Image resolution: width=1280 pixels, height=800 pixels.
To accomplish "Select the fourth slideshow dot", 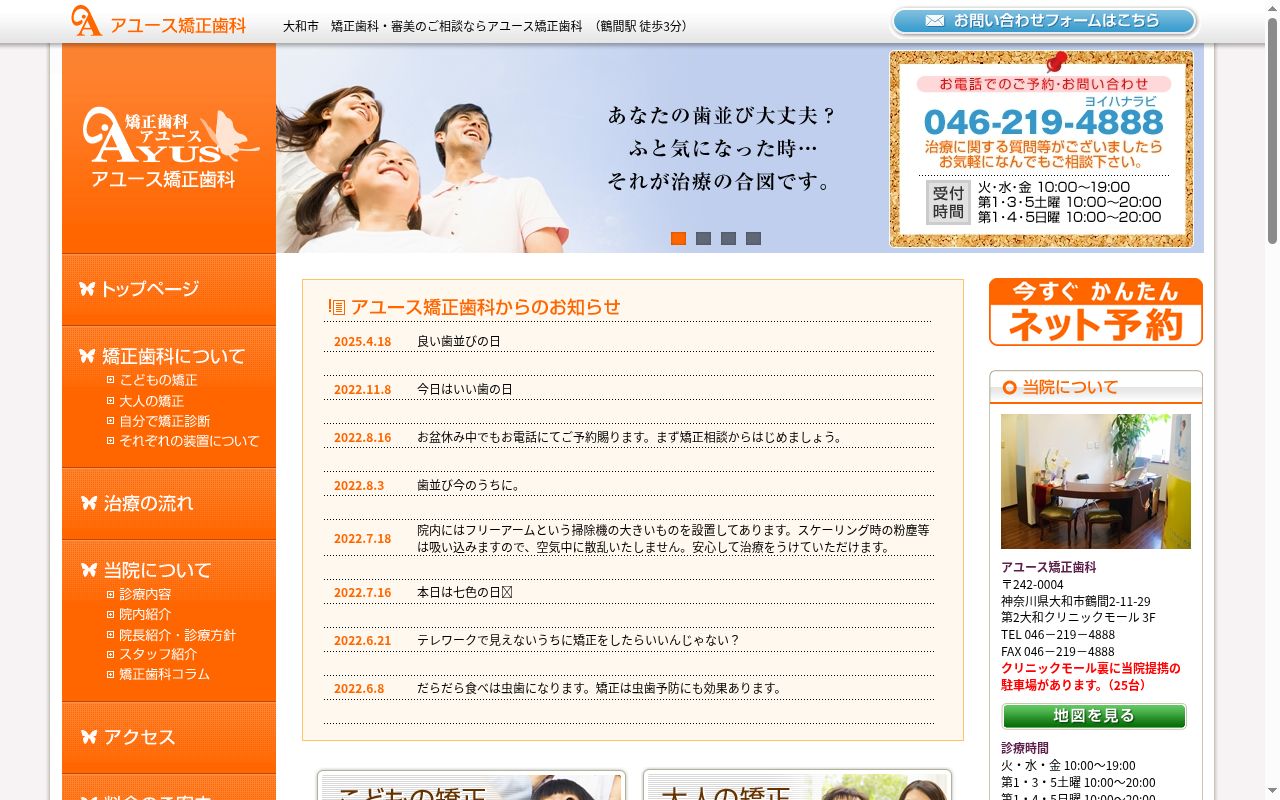I will pyautogui.click(x=753, y=238).
